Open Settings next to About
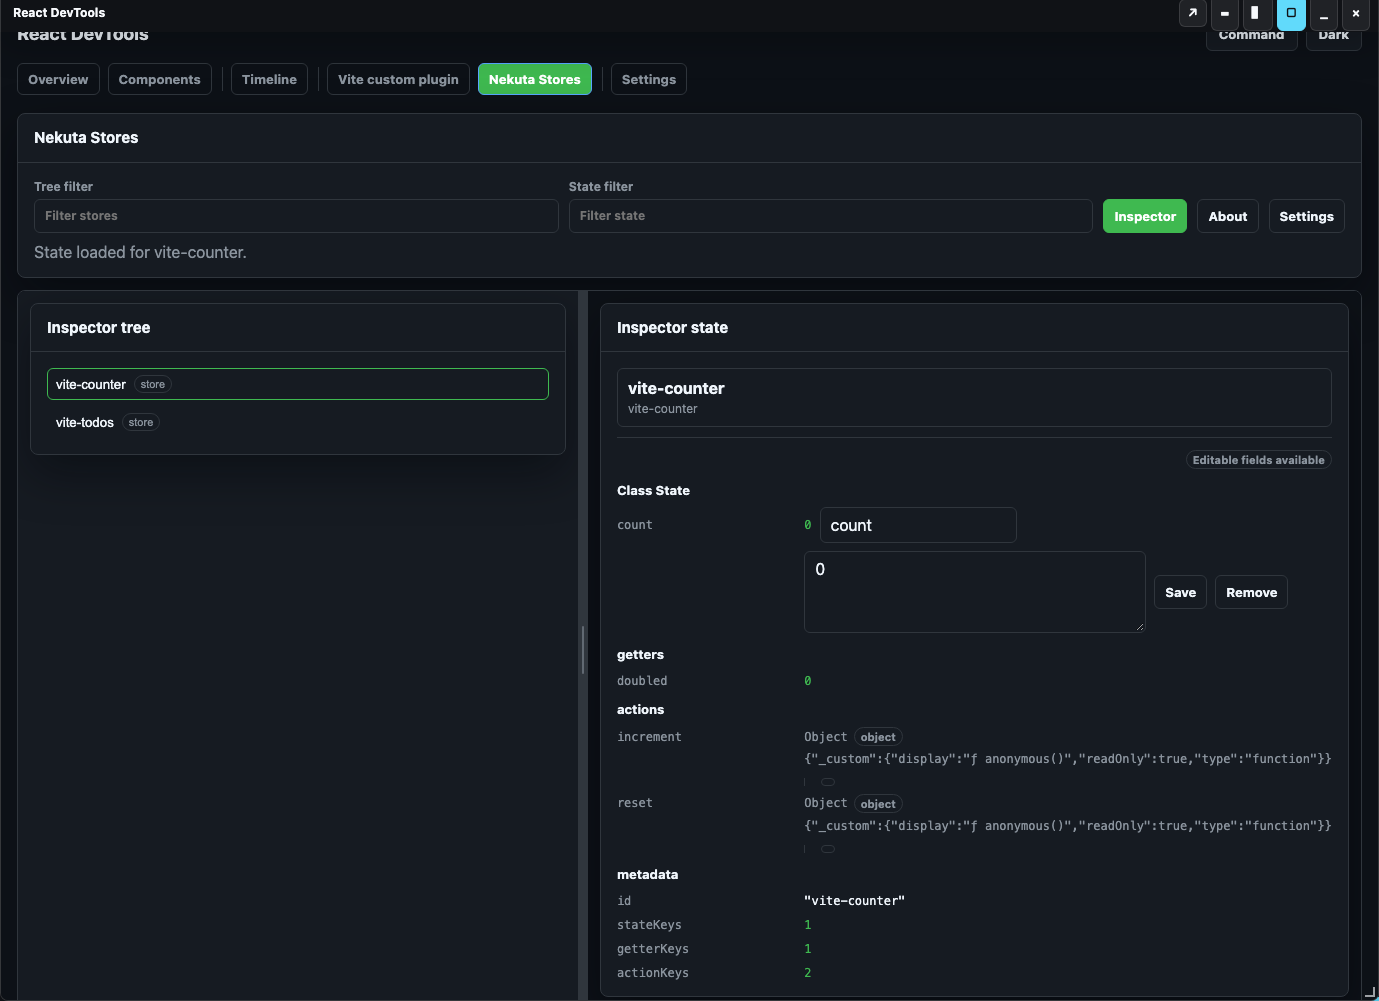1379x1001 pixels. pos(1307,216)
